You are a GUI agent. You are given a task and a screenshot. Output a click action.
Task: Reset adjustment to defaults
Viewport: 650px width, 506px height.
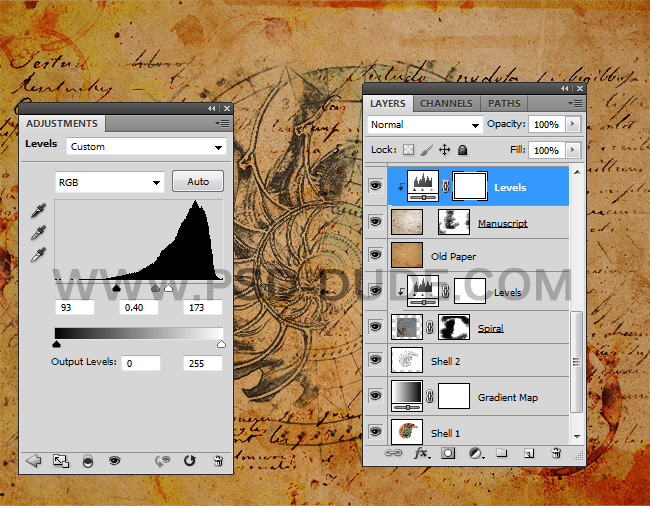pos(190,460)
